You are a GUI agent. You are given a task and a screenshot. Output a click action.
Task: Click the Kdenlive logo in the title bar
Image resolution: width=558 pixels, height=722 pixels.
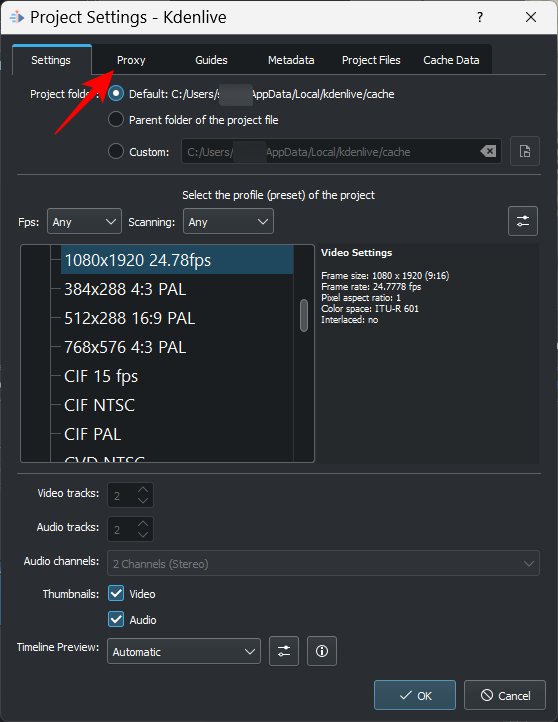pos(17,17)
